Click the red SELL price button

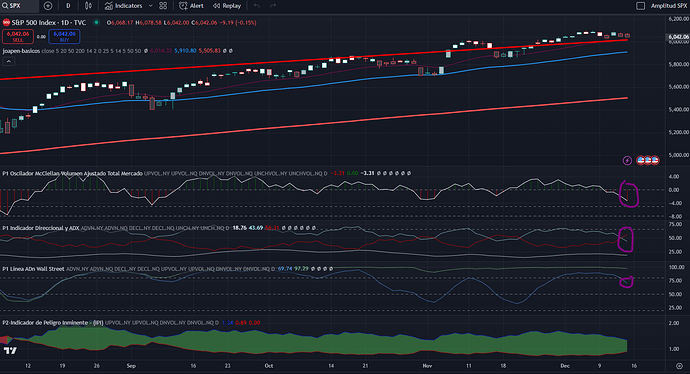click(18, 37)
